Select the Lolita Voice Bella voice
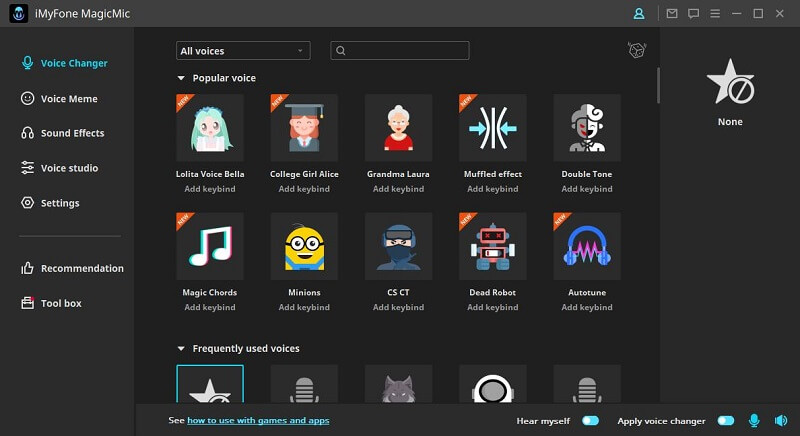The image size is (800, 436). [x=210, y=127]
